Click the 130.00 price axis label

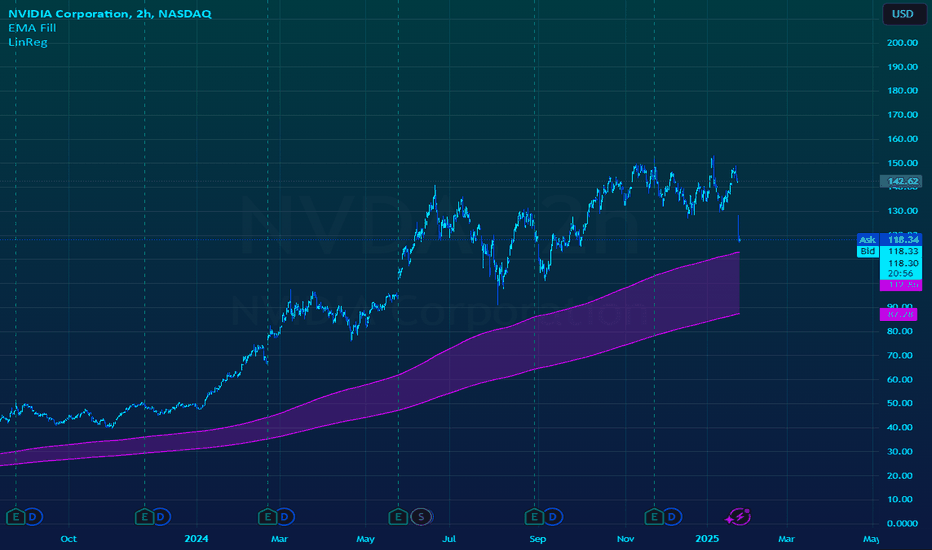tap(902, 211)
